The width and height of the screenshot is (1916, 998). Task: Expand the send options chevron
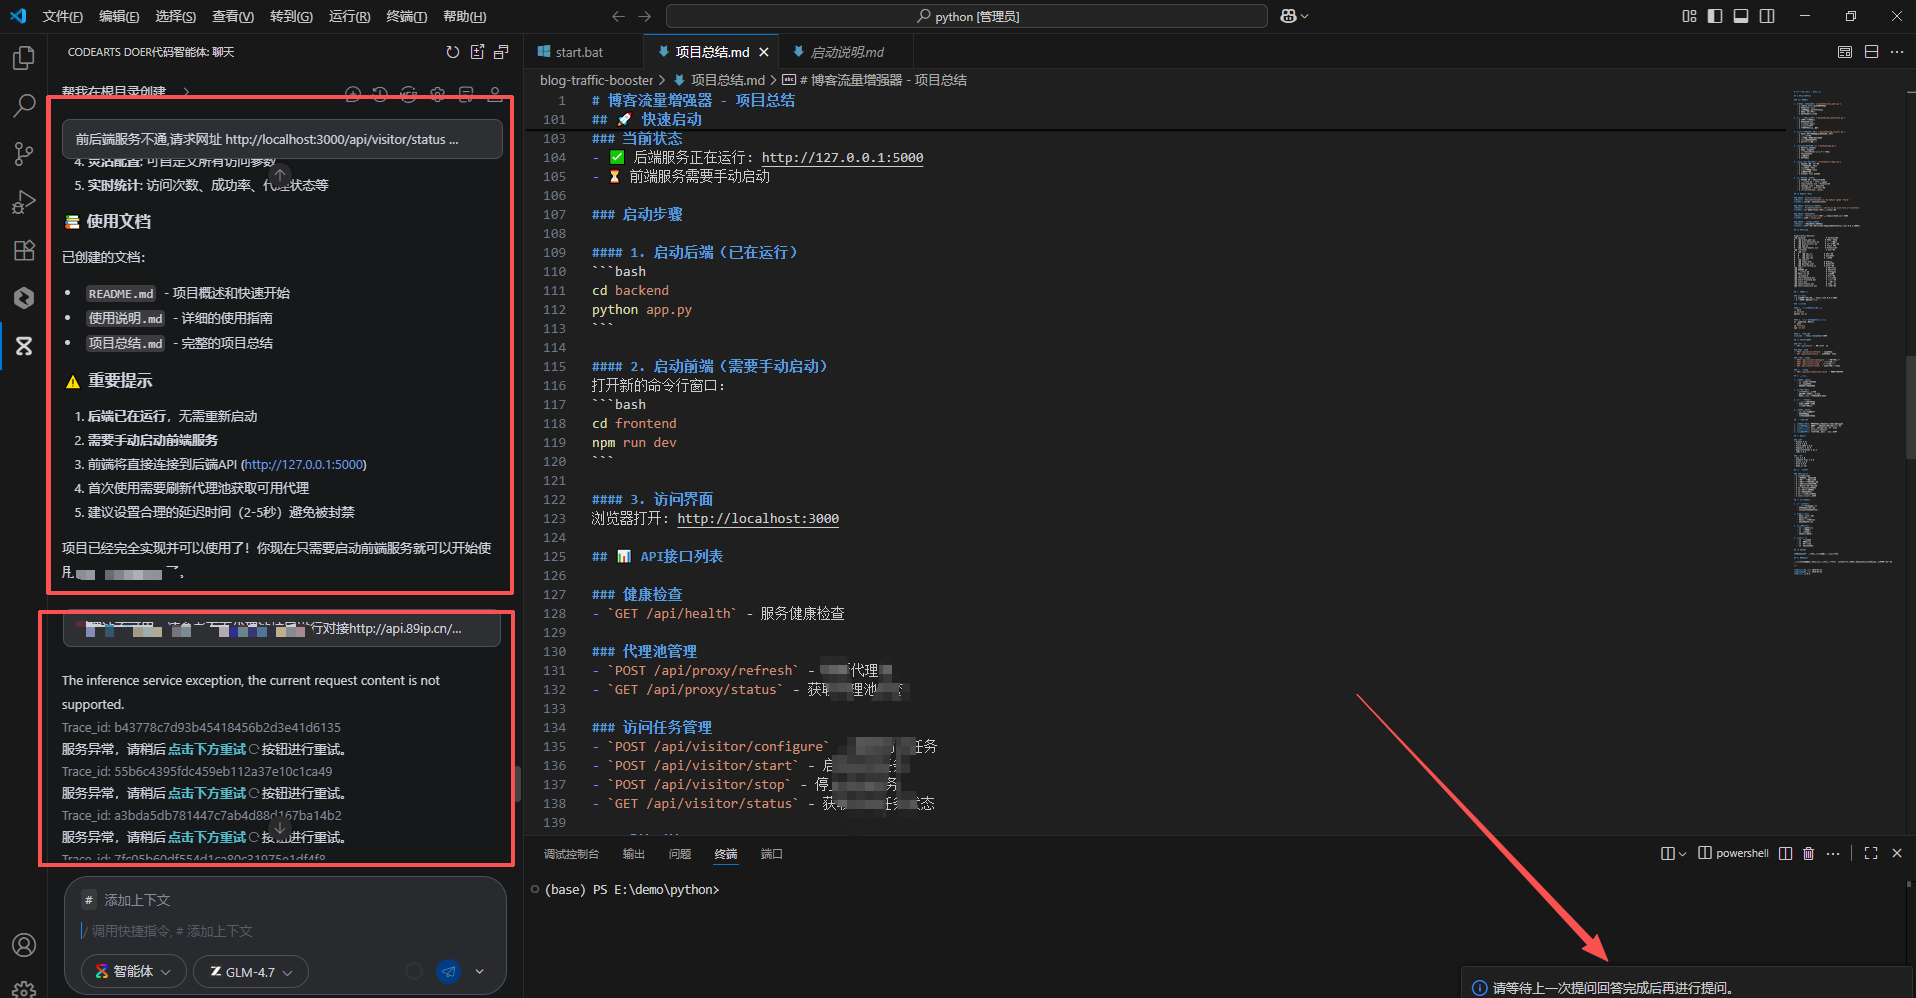click(480, 971)
